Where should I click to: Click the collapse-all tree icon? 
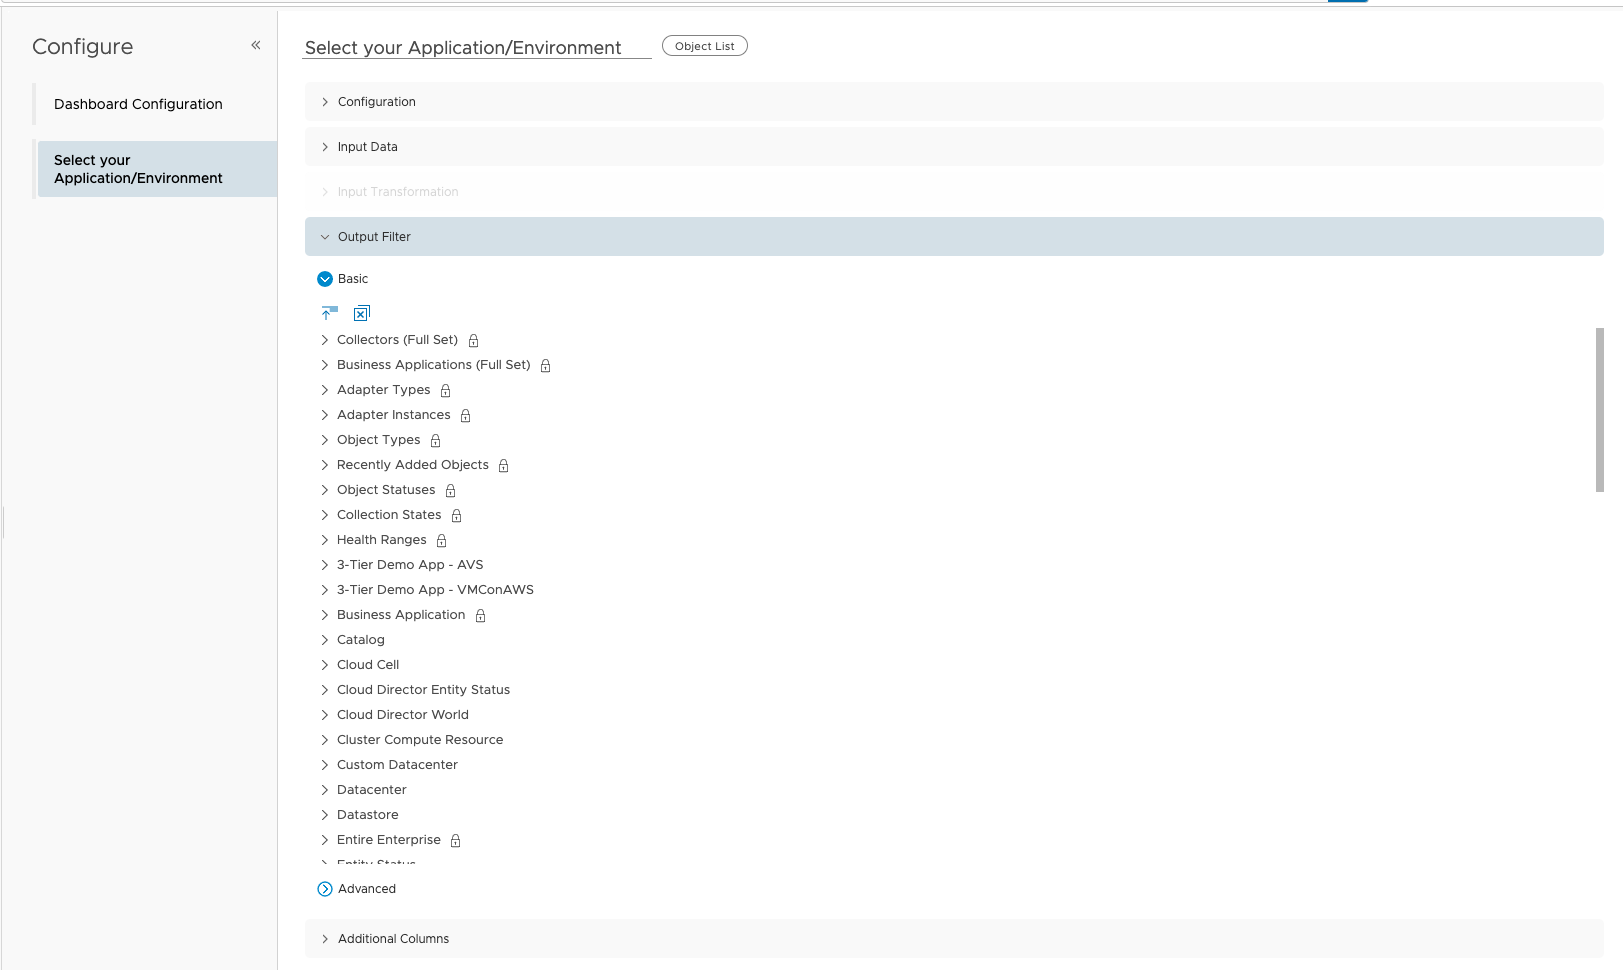(x=330, y=313)
